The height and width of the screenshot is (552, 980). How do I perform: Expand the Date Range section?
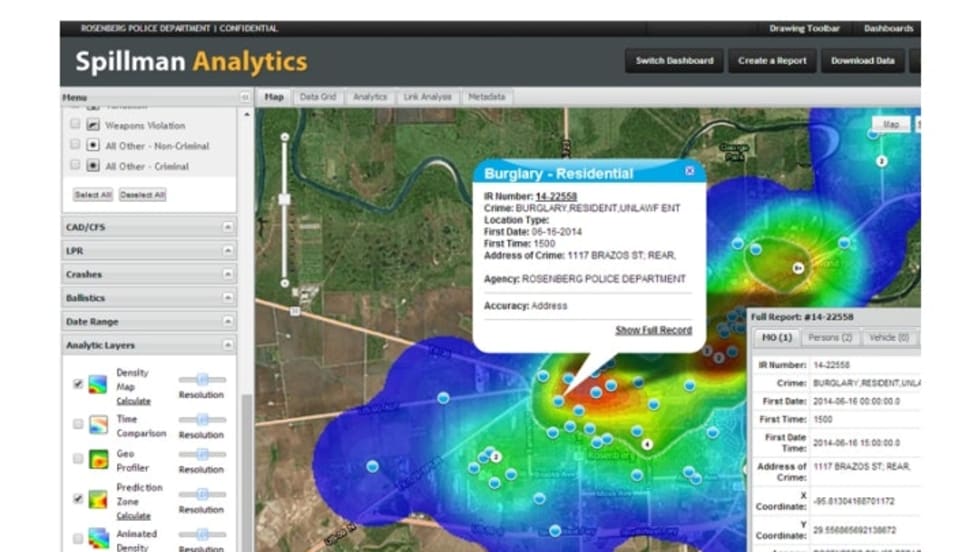click(x=227, y=322)
